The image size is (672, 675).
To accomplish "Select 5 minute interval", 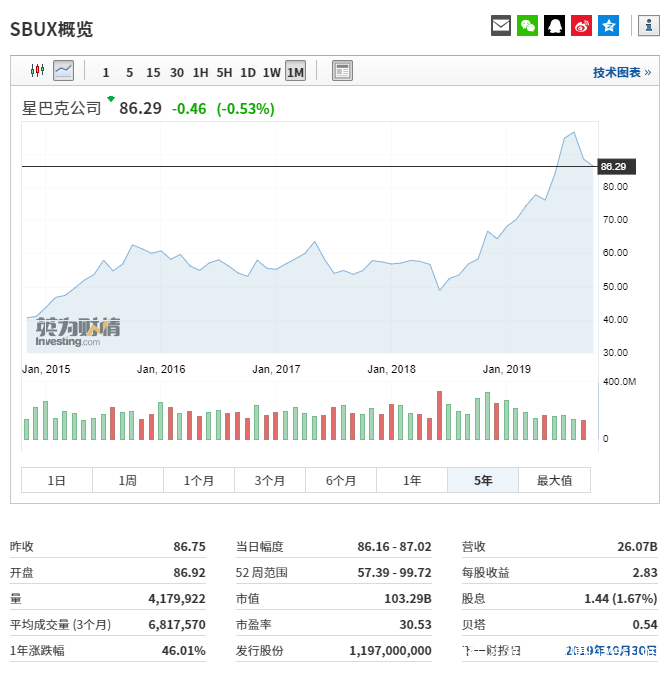I will 130,72.
